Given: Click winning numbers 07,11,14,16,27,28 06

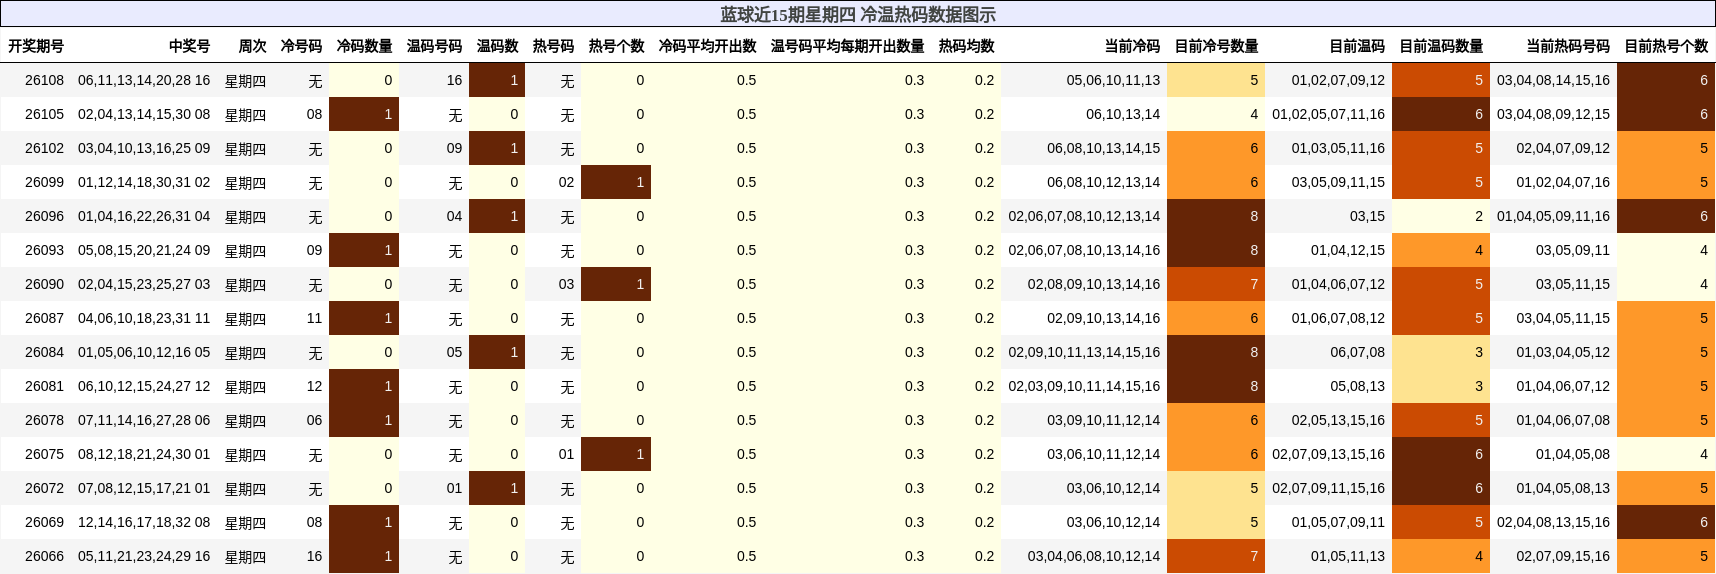Looking at the screenshot, I should 144,420.
